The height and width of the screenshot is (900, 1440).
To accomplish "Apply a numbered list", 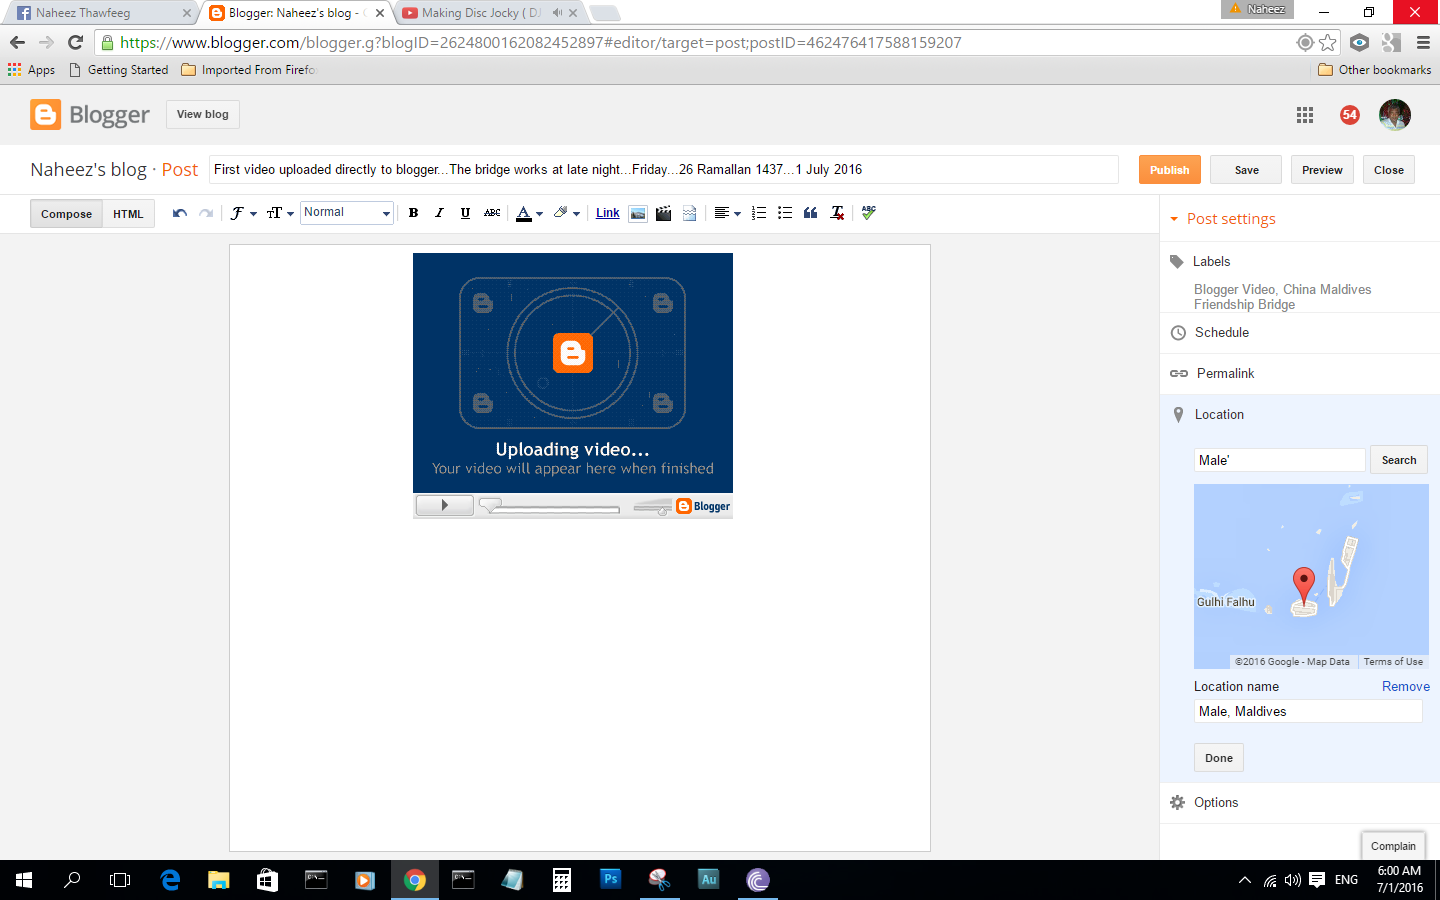I will pos(759,213).
